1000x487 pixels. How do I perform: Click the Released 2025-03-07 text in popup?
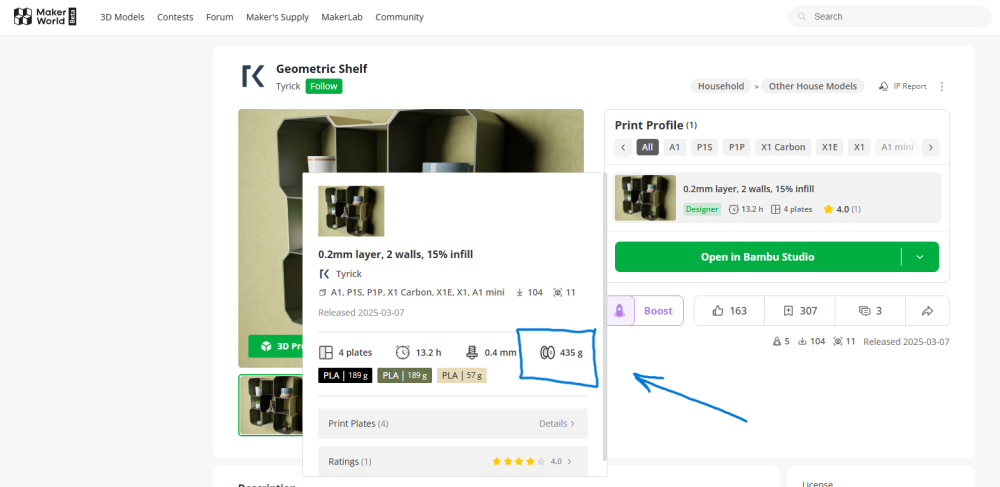tap(361, 313)
